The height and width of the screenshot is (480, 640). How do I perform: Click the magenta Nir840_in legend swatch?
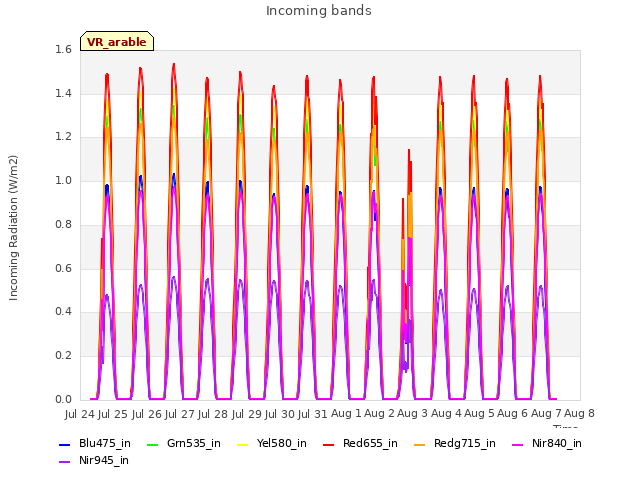point(518,444)
